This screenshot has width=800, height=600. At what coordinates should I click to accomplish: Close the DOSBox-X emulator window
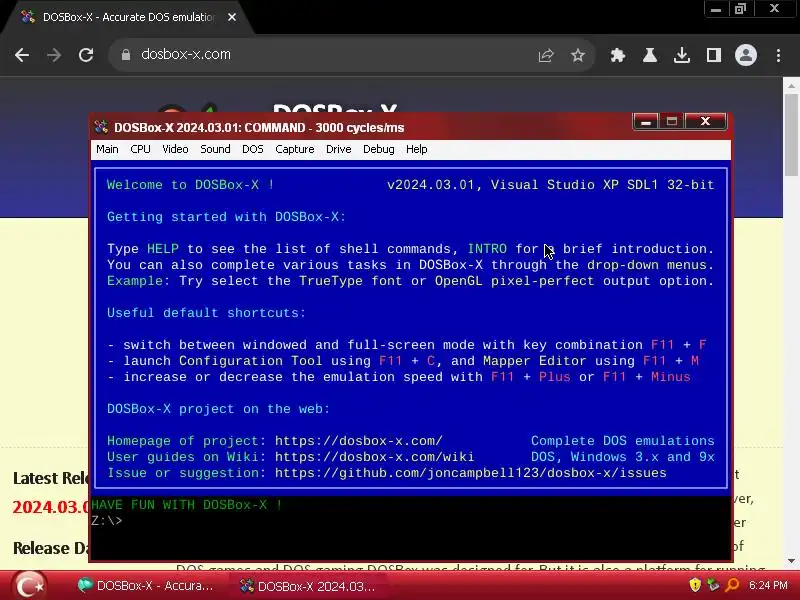coord(706,121)
